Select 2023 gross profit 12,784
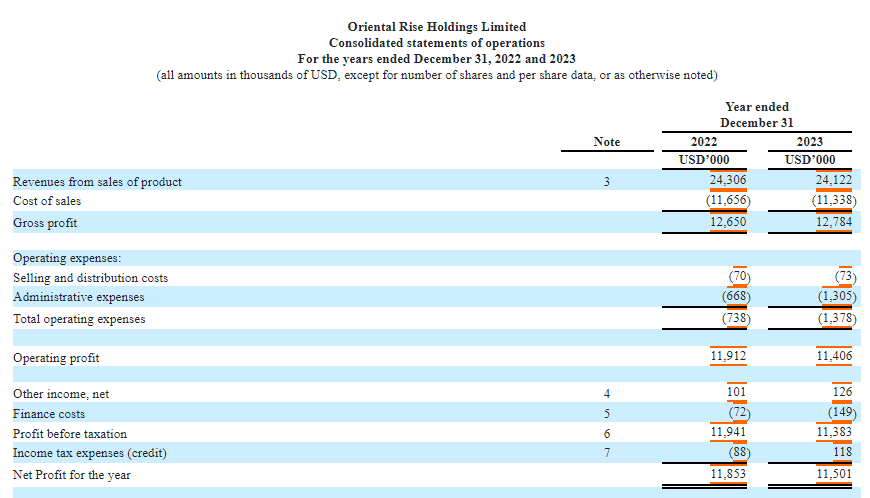This screenshot has width=870, height=498. [x=833, y=222]
